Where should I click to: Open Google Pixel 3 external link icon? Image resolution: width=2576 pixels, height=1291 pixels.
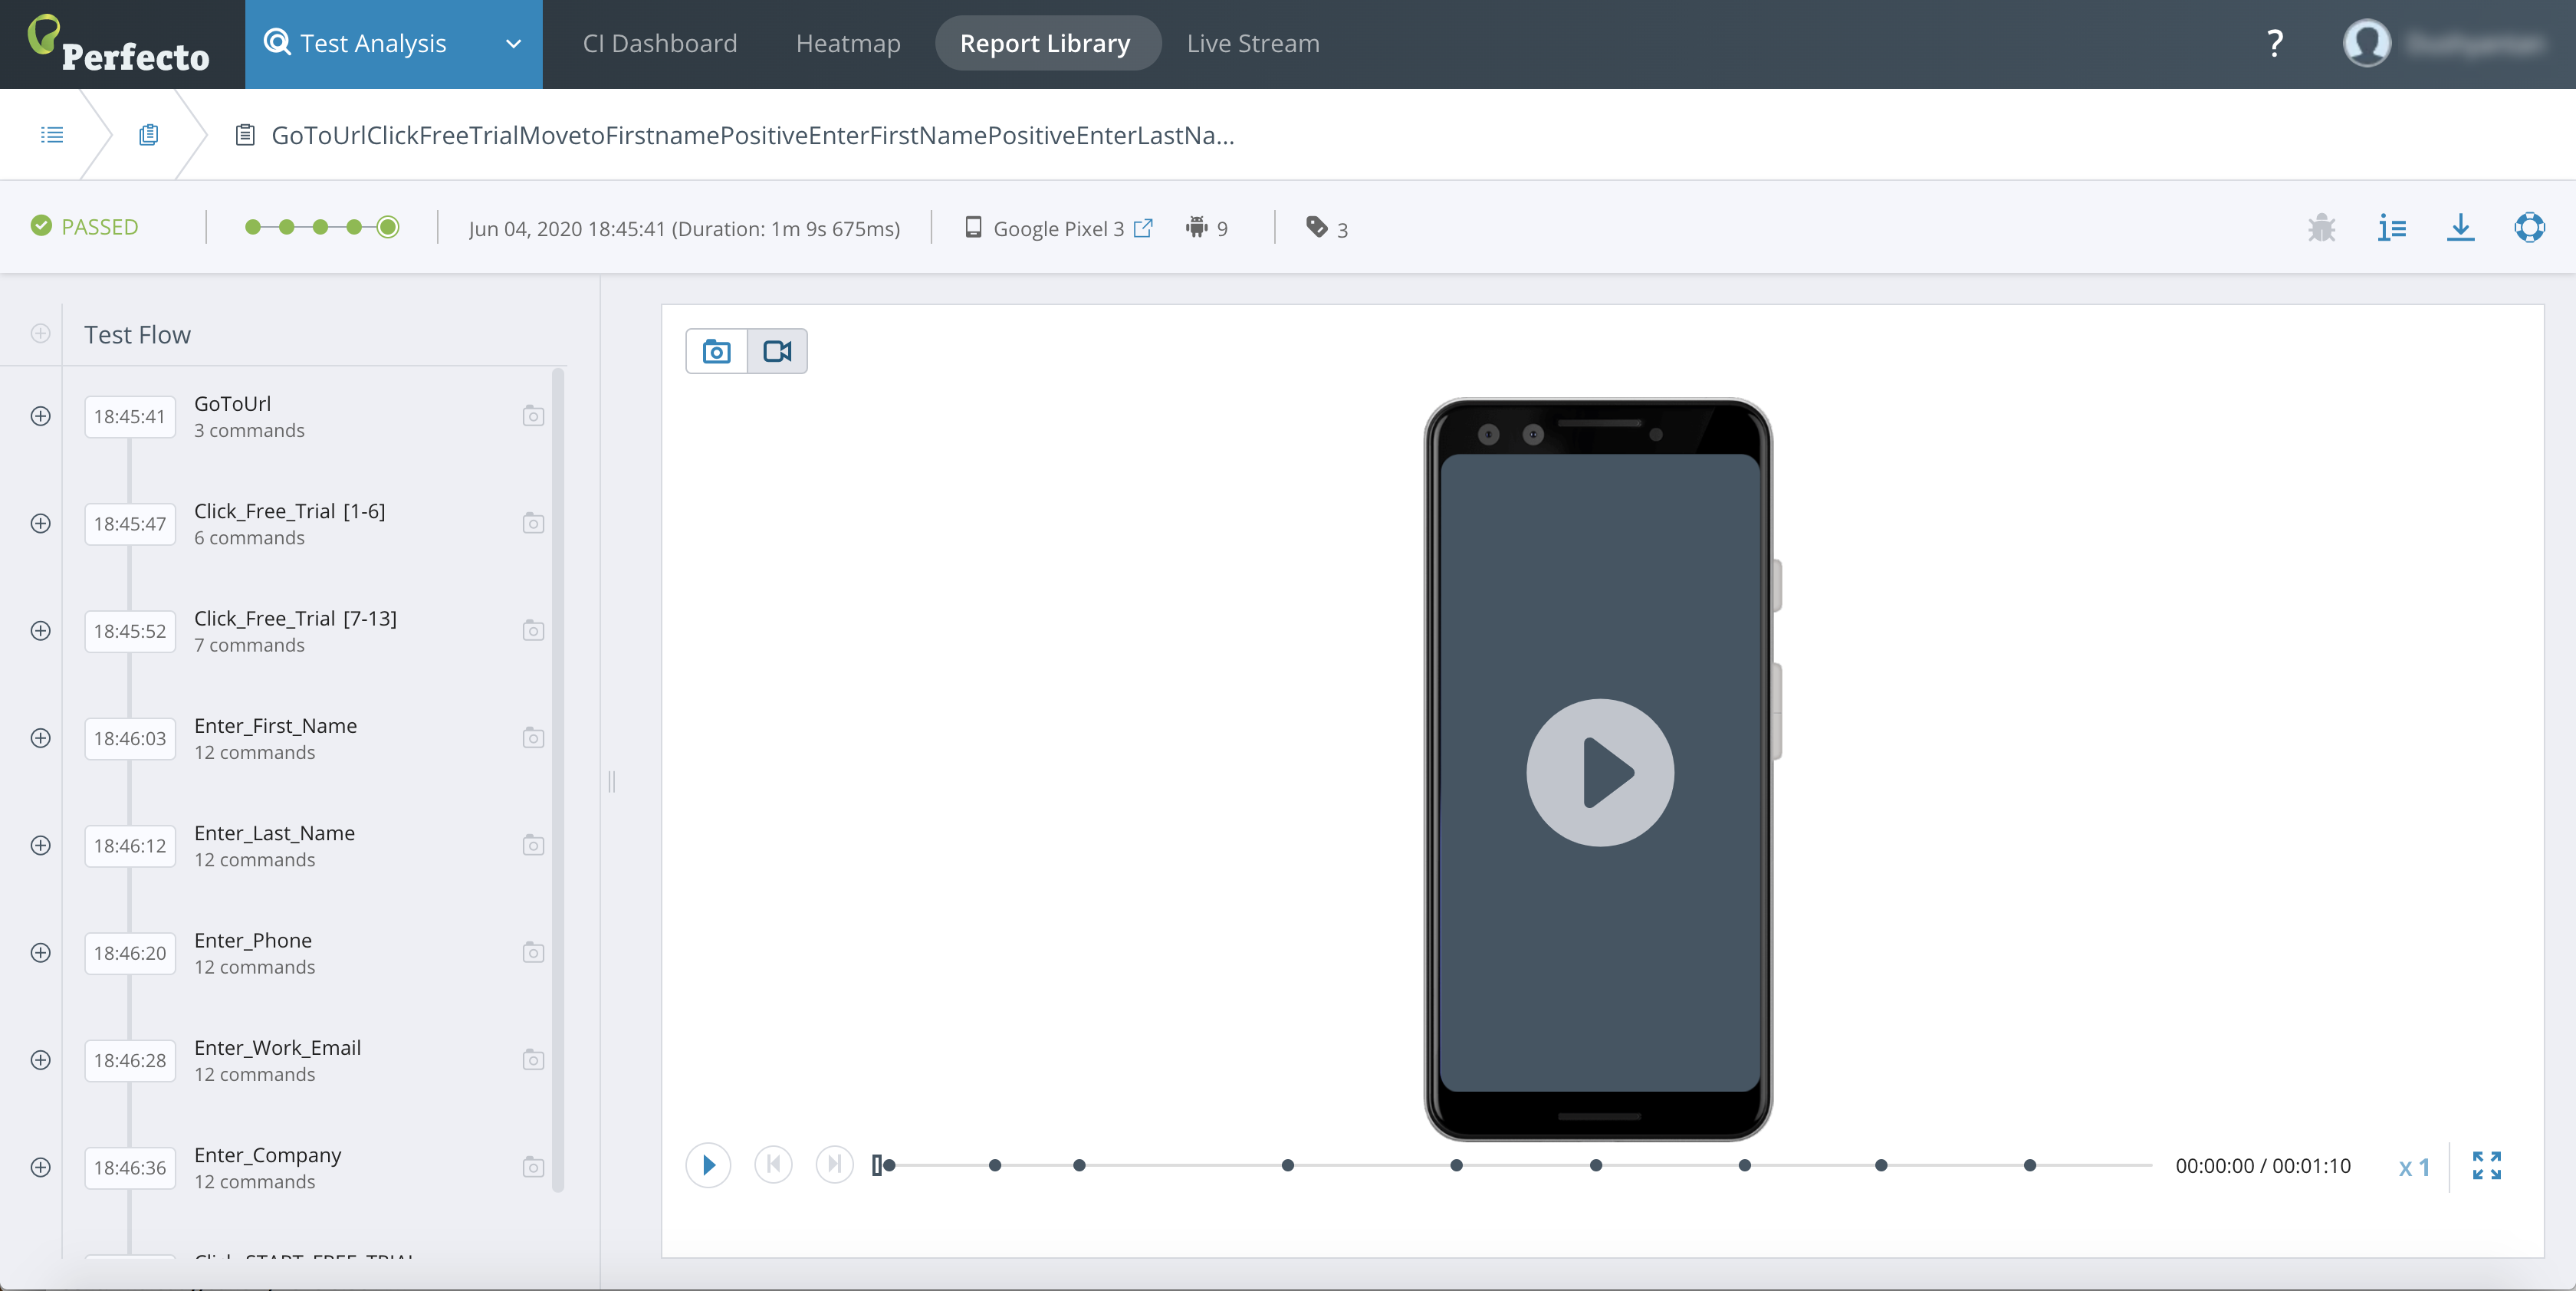pyautogui.click(x=1143, y=227)
